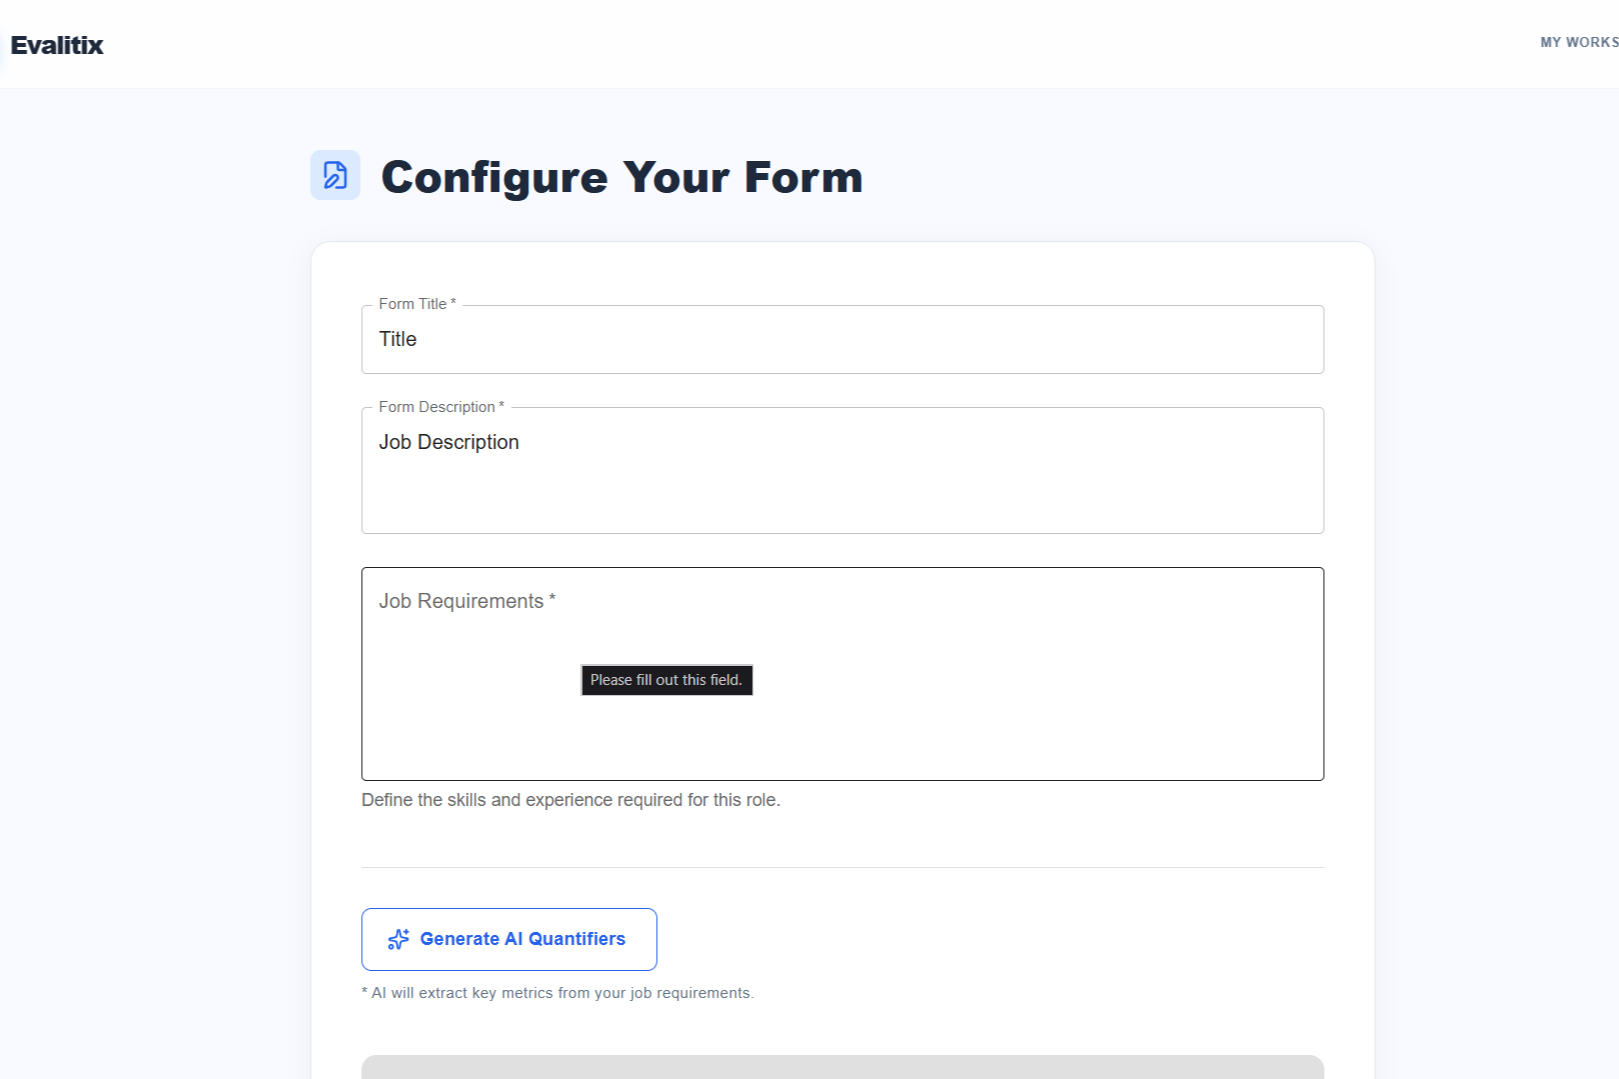The width and height of the screenshot is (1619, 1079).
Task: Open the My Workspace nav link
Action: 1579,42
